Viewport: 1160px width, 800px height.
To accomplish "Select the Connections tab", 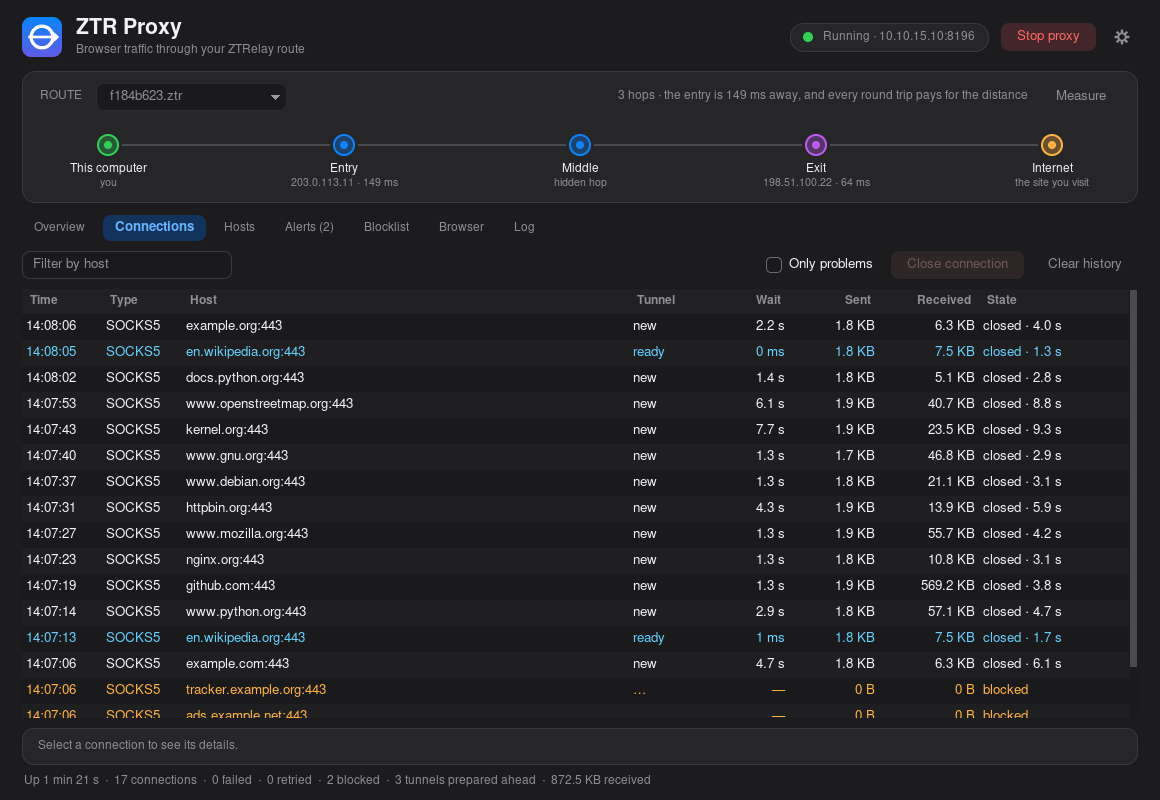I will coord(155,227).
